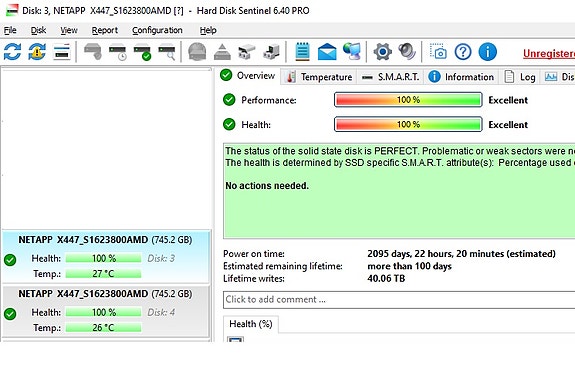575x392 pixels.
Task: Click the eject-style triangle disk icon
Action: (x=222, y=52)
